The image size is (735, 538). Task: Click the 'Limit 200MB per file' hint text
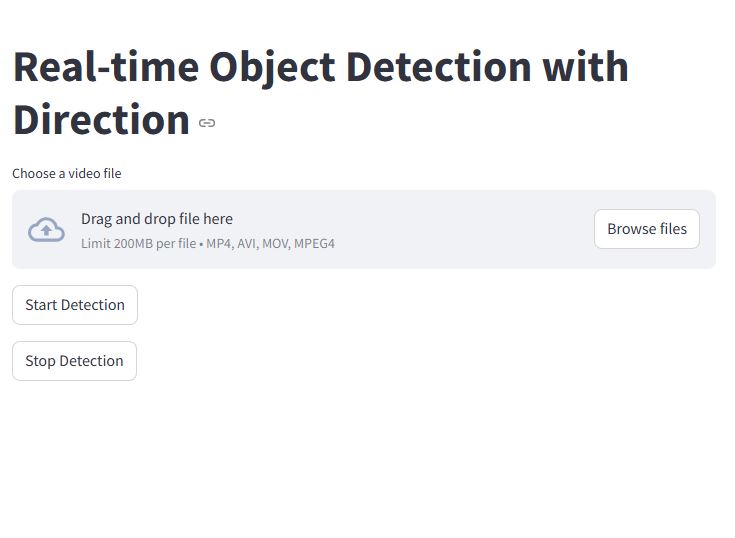point(139,244)
